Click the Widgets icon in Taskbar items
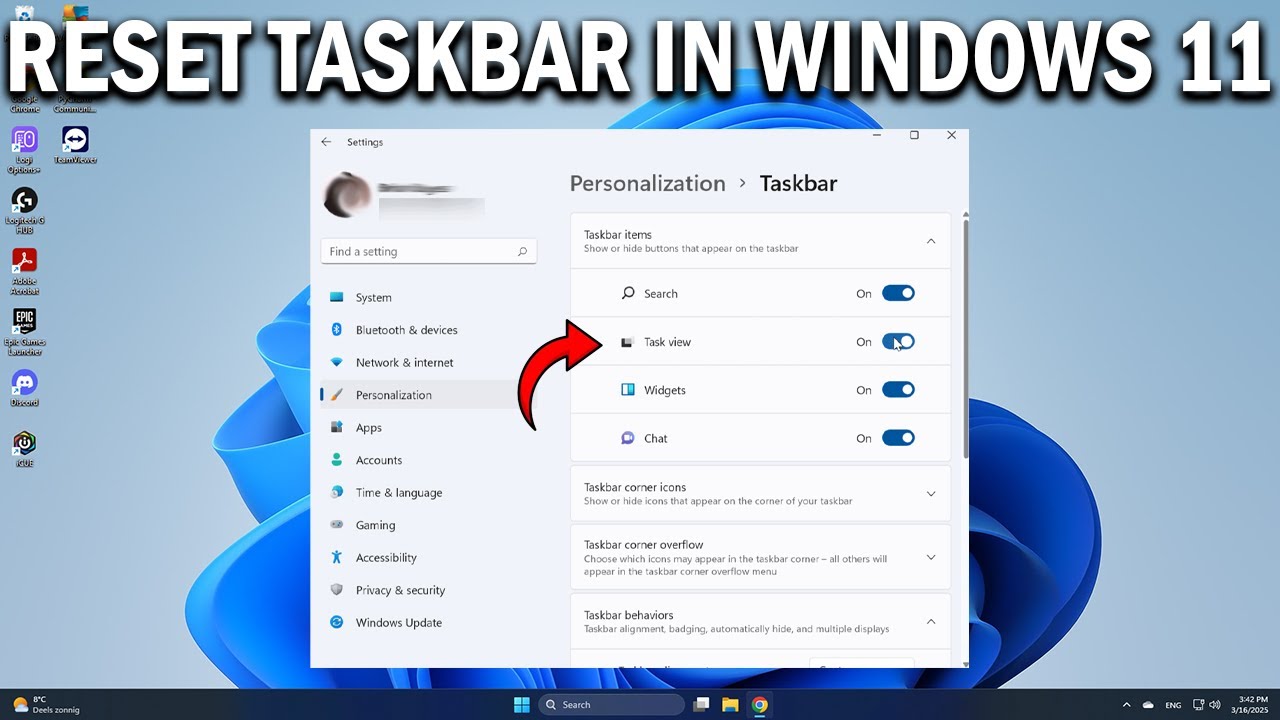 coord(628,390)
